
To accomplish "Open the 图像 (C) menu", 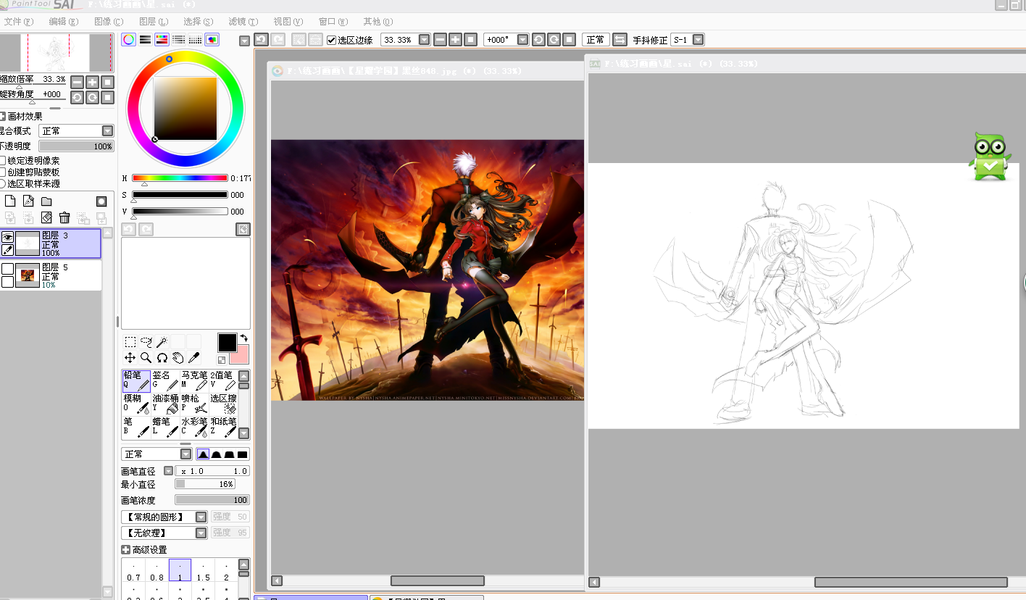I will (109, 22).
